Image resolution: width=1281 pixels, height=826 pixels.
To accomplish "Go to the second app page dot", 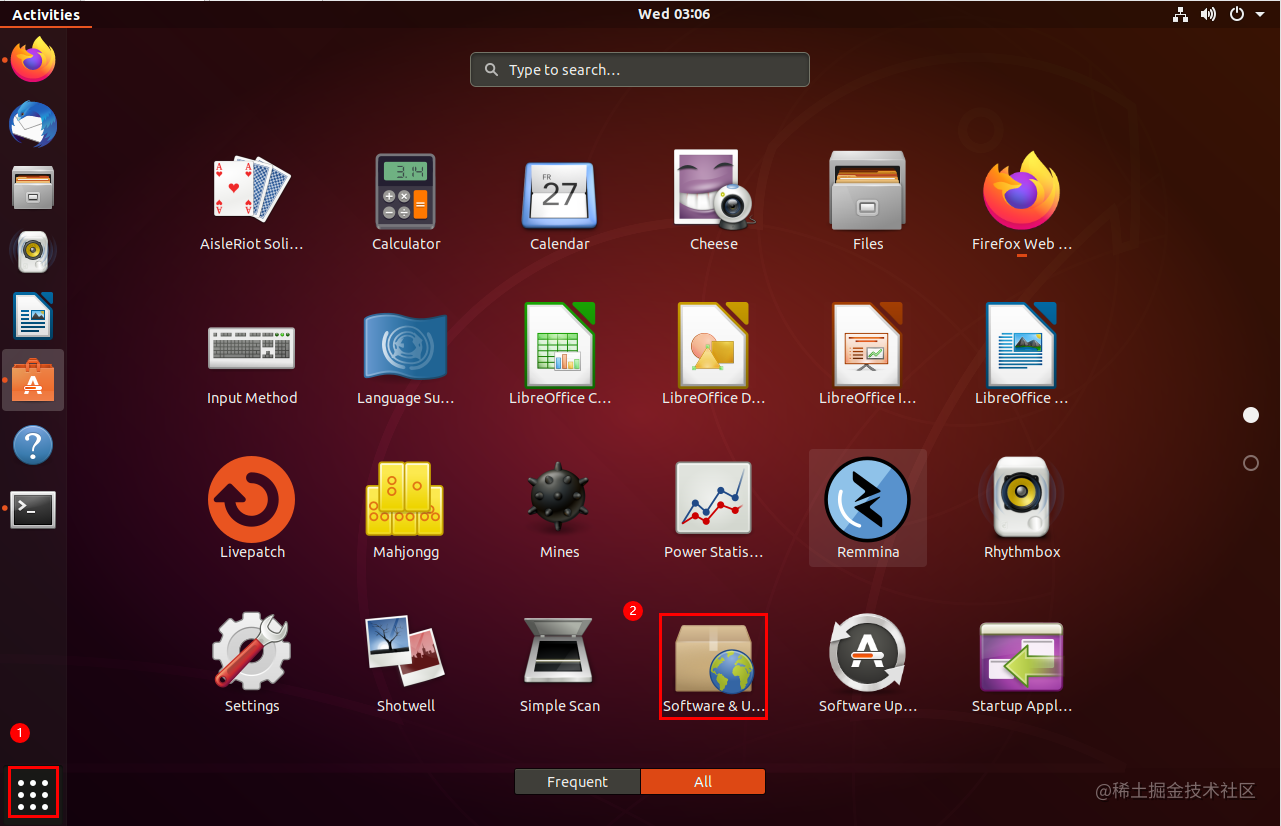I will point(1251,463).
